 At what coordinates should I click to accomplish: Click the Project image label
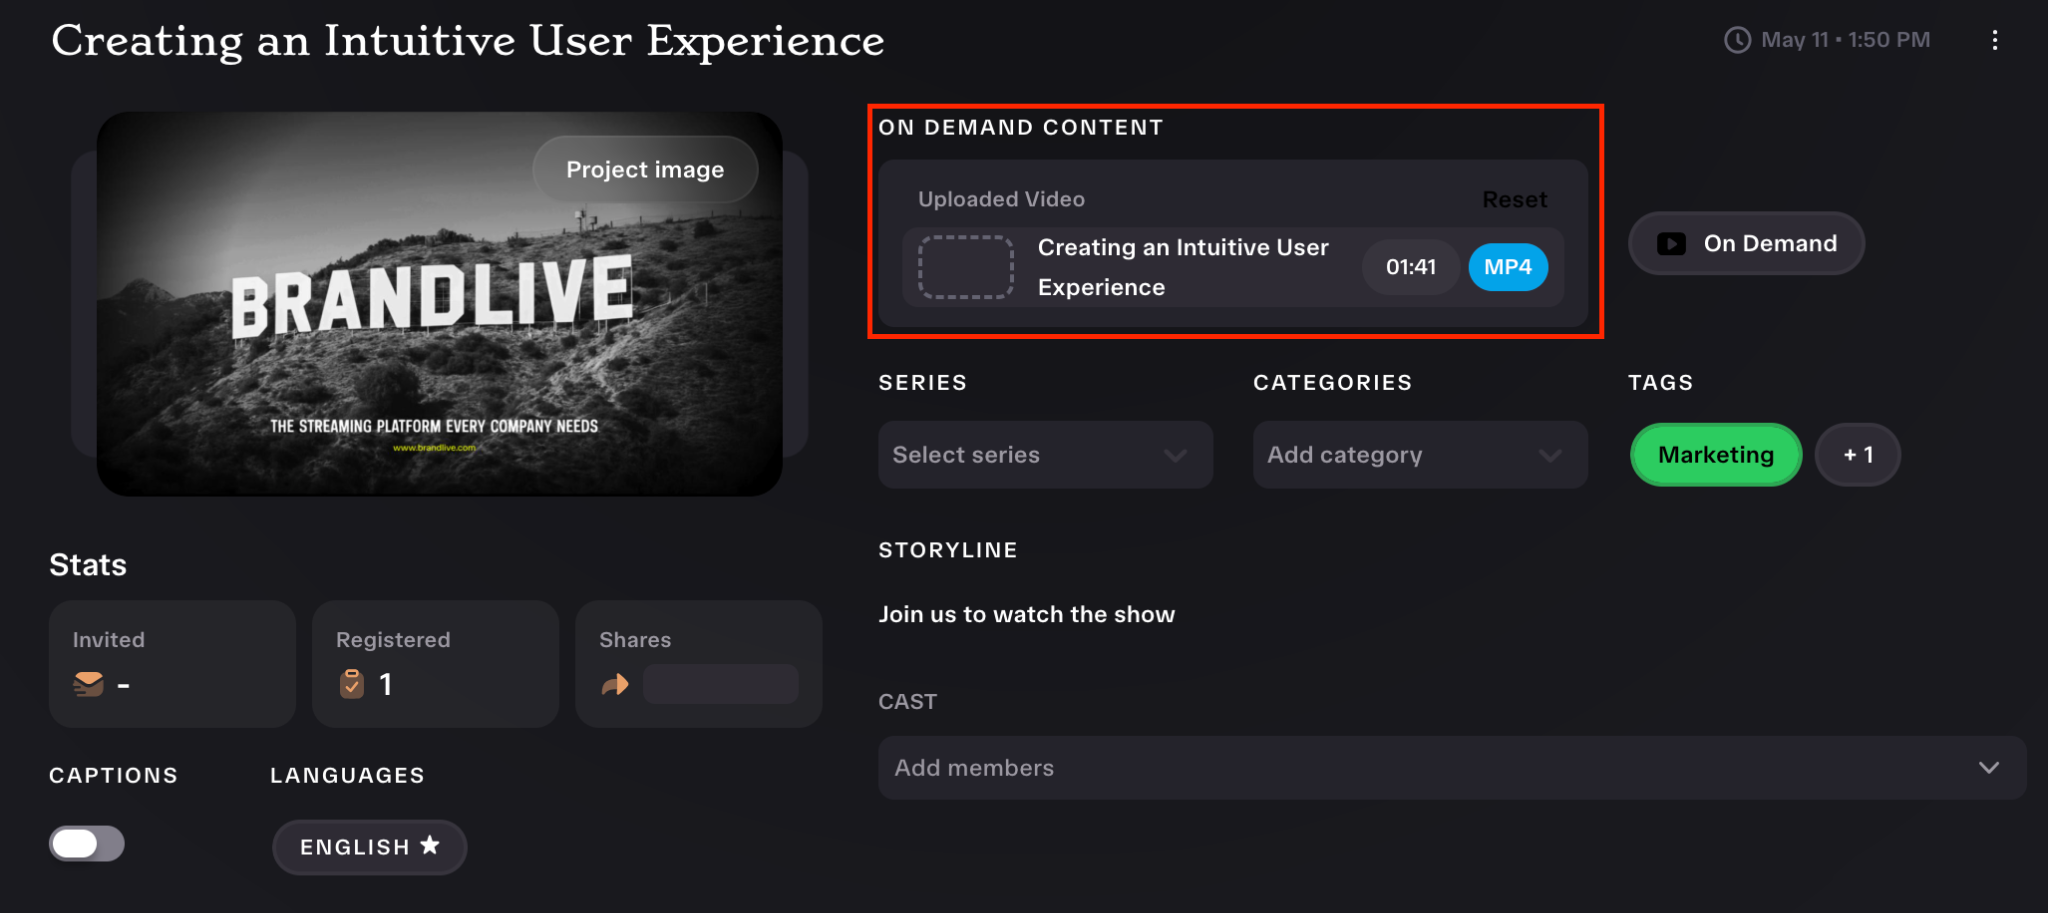645,170
